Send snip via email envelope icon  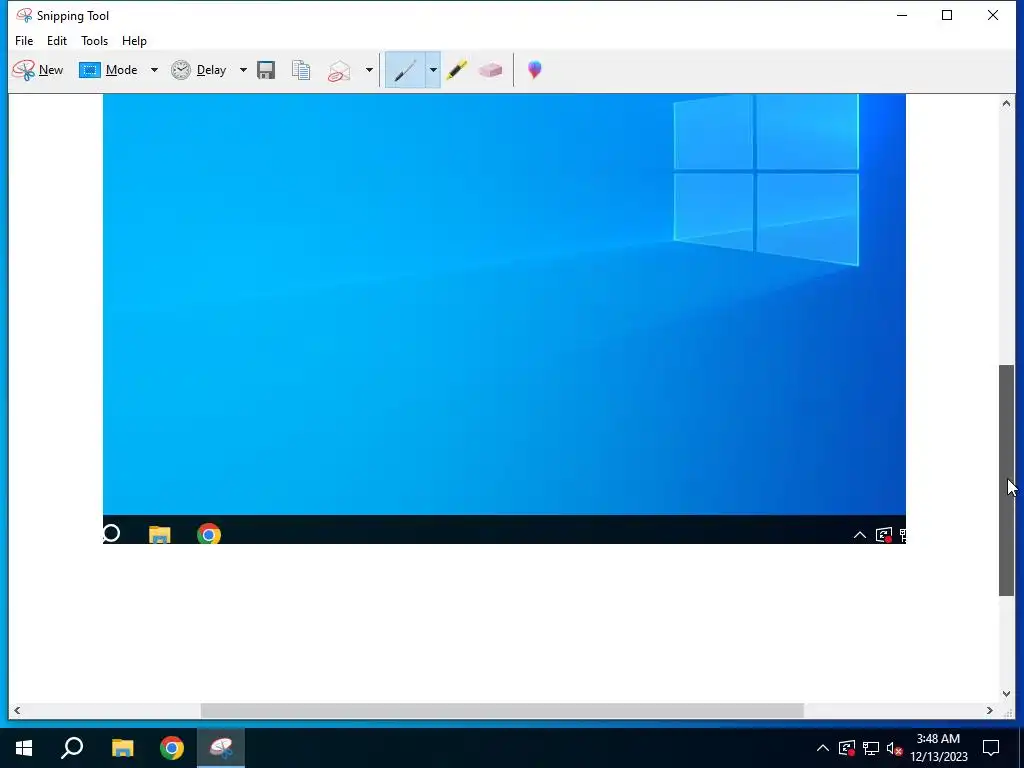coord(340,71)
